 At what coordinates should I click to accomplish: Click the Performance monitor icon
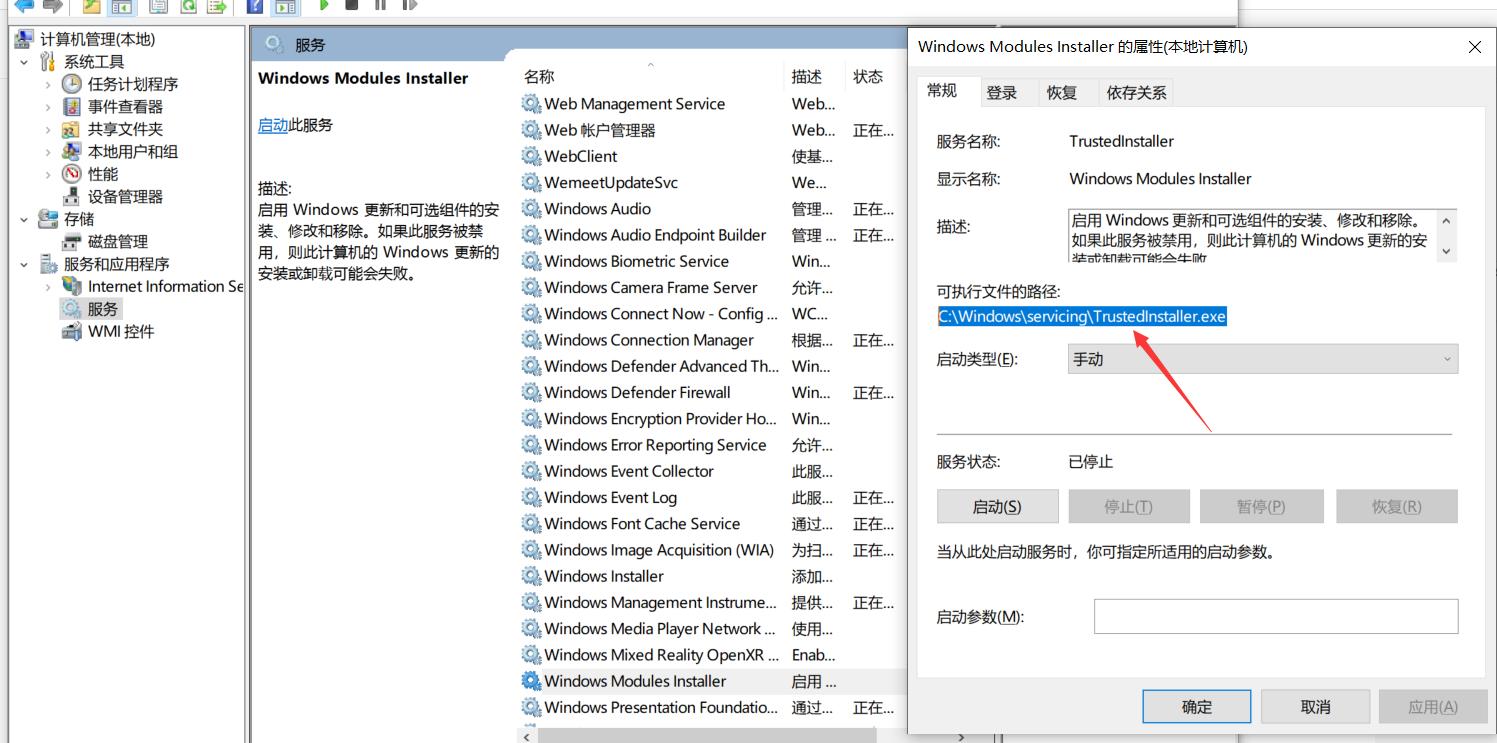[71, 174]
